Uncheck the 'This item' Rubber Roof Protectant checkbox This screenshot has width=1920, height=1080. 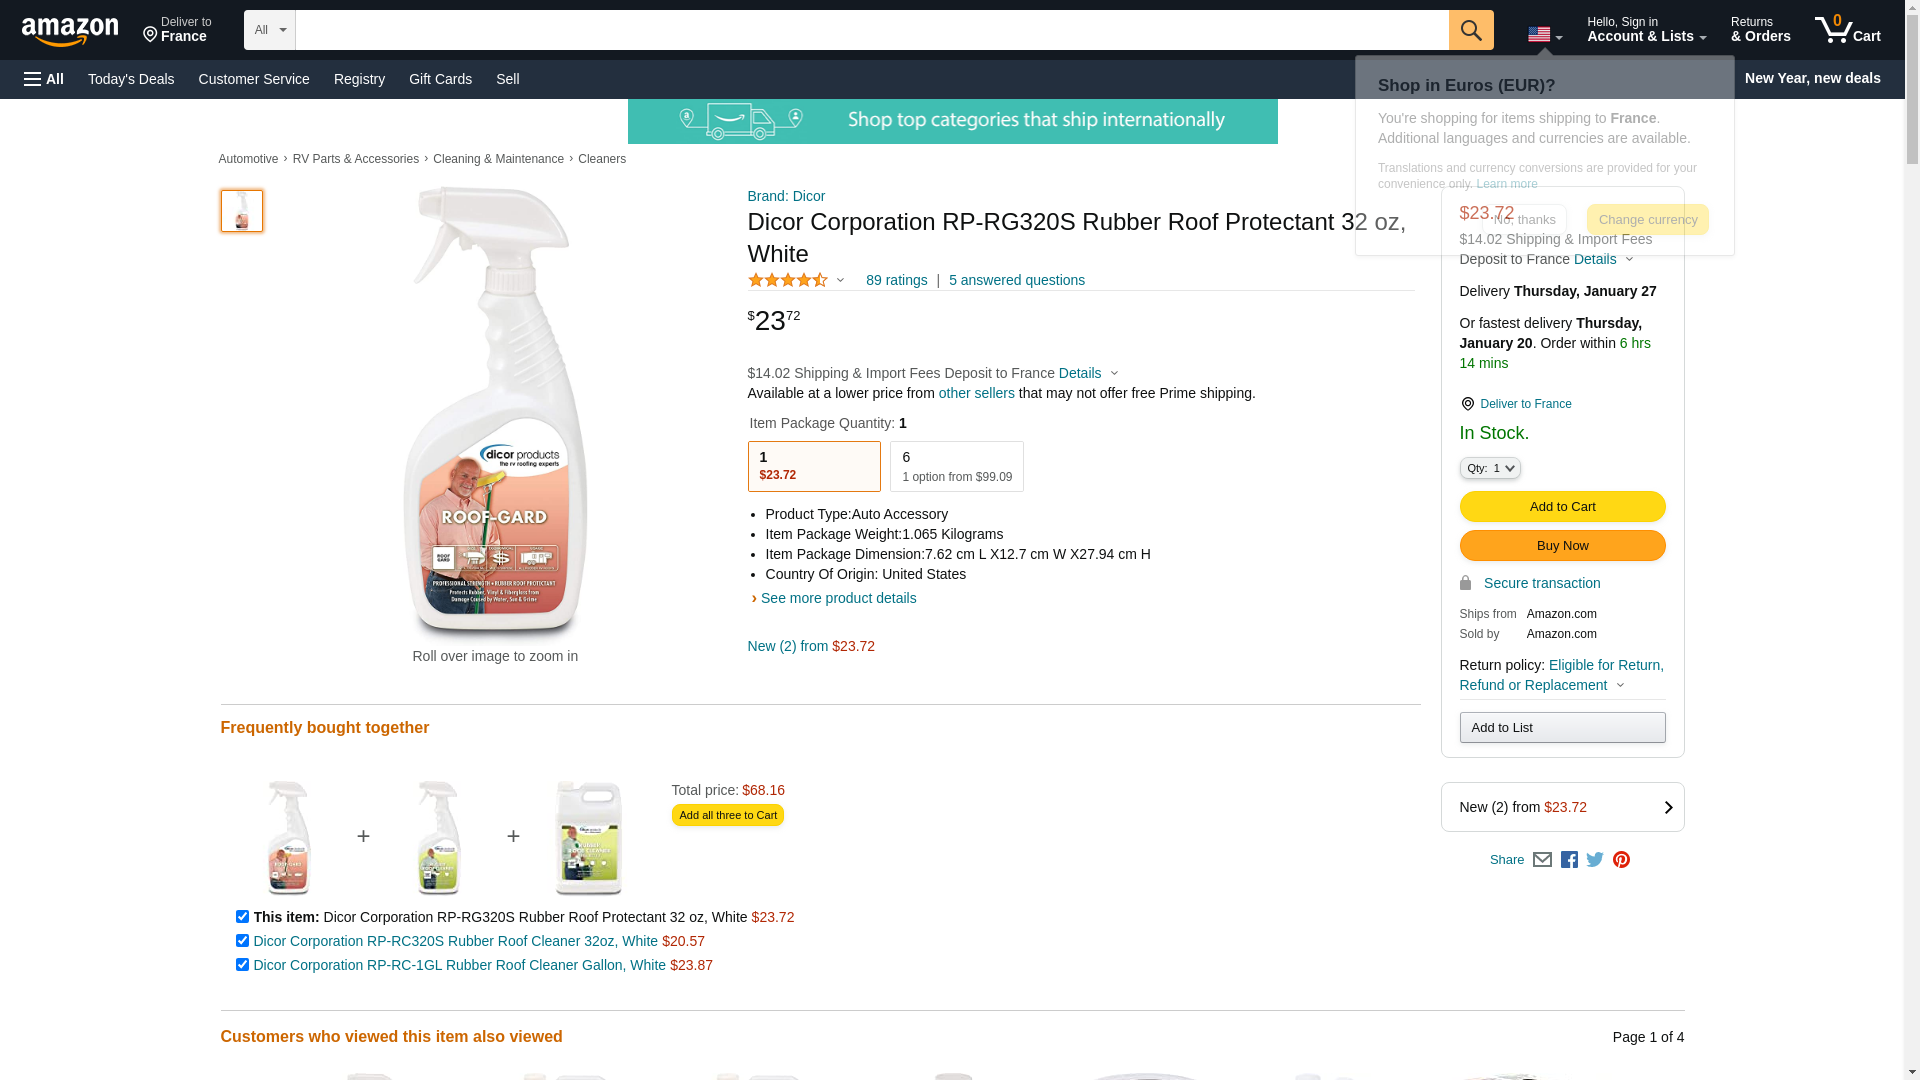[x=242, y=917]
